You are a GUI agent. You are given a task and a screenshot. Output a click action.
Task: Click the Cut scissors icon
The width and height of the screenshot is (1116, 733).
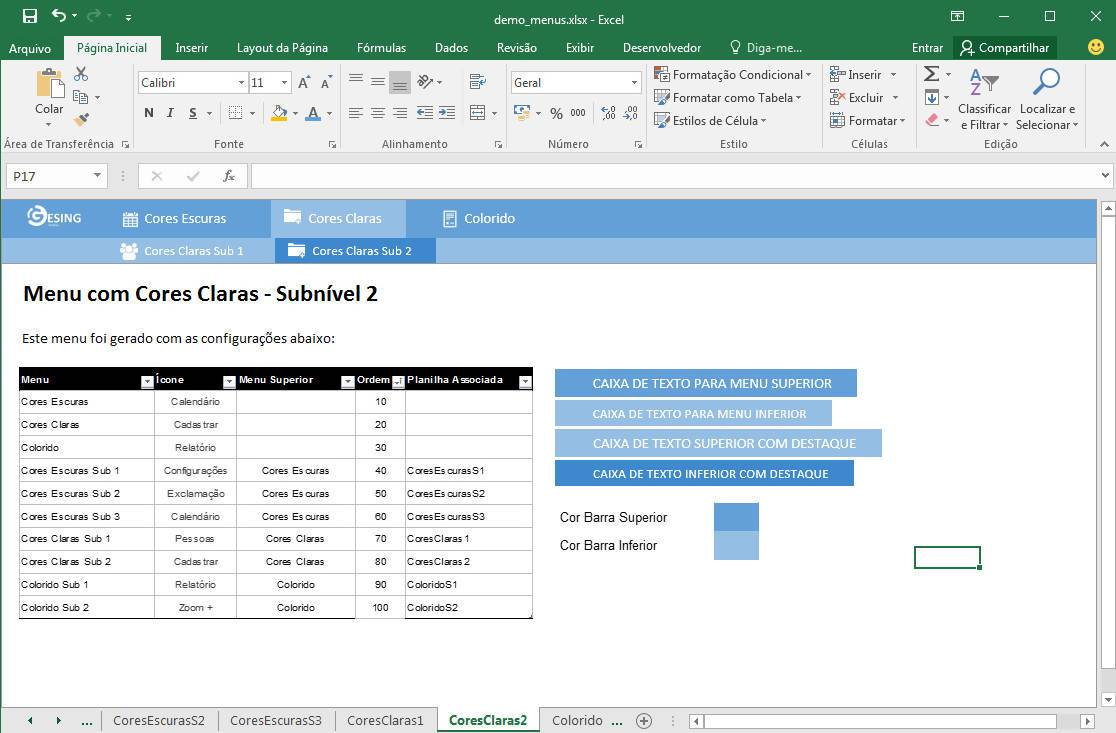(81, 74)
